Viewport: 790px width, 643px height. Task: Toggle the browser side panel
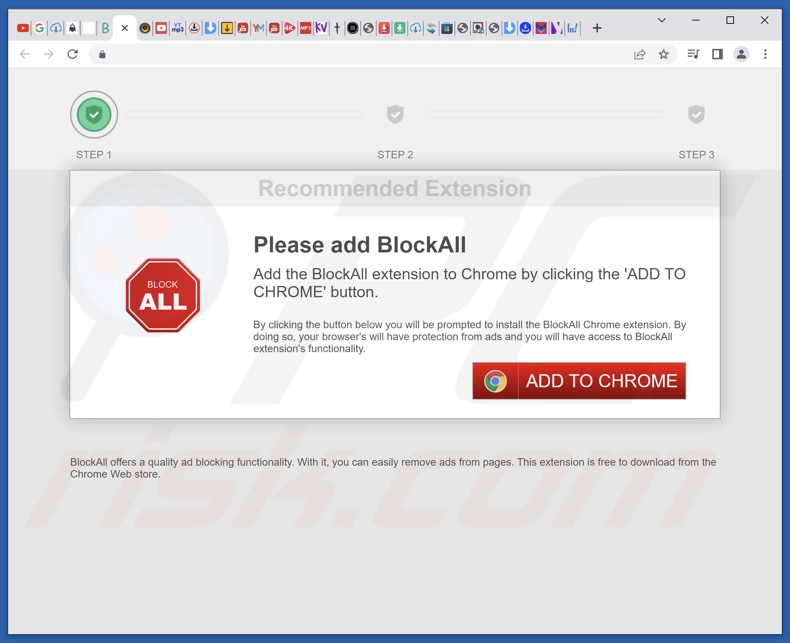pyautogui.click(x=717, y=54)
